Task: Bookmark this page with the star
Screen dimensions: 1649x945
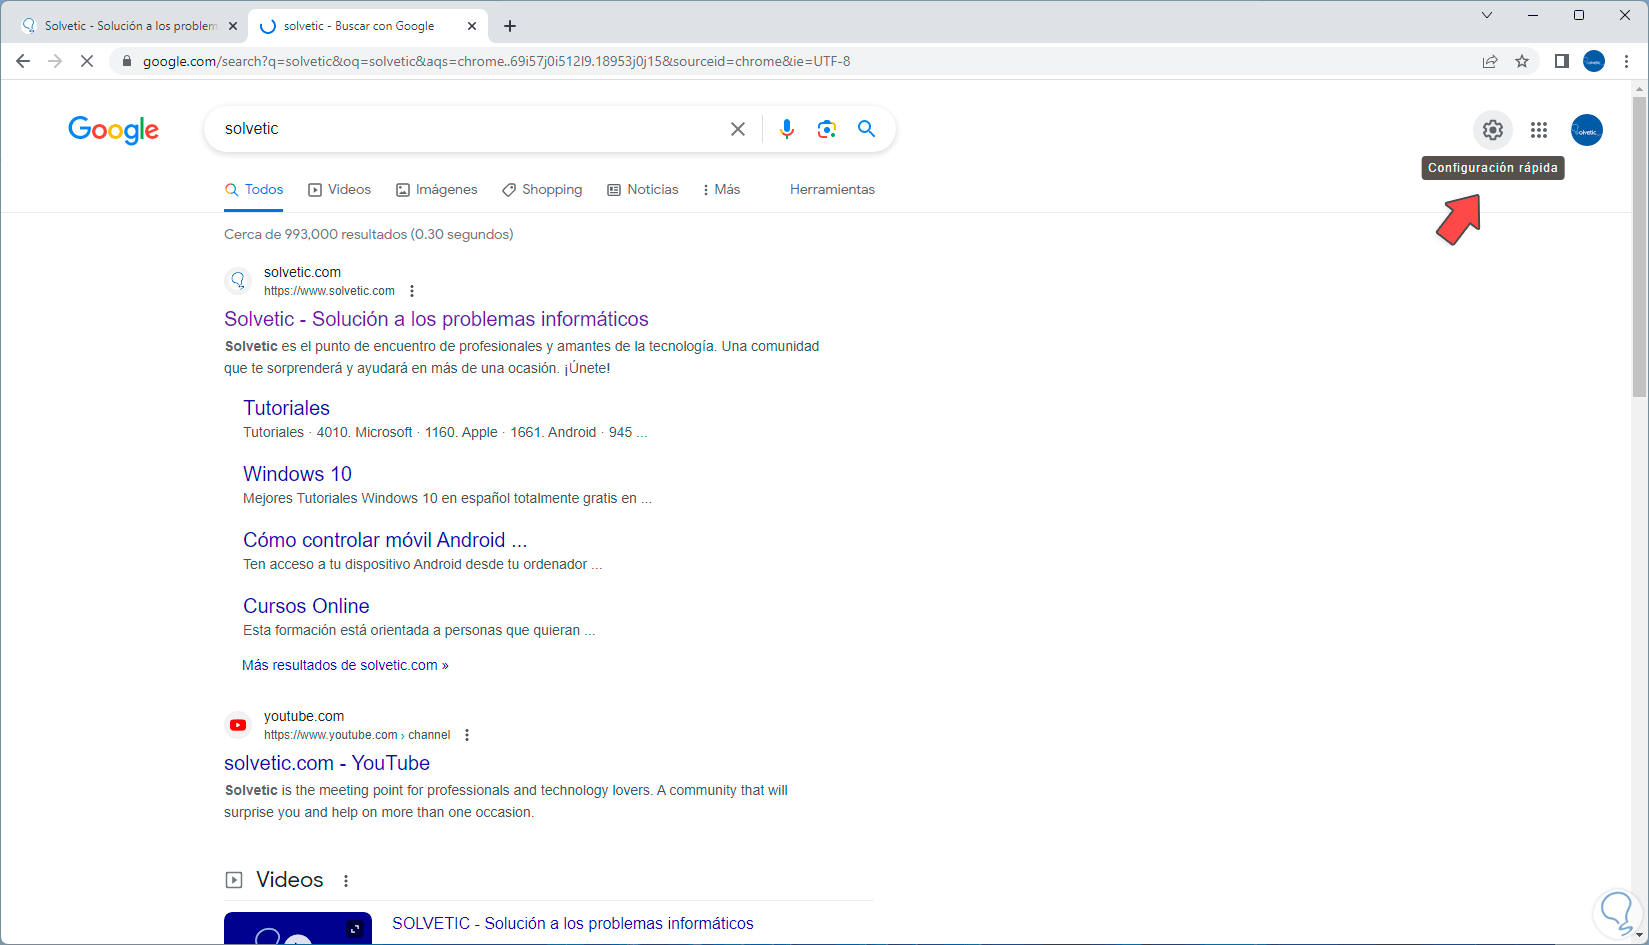Action: point(1522,61)
